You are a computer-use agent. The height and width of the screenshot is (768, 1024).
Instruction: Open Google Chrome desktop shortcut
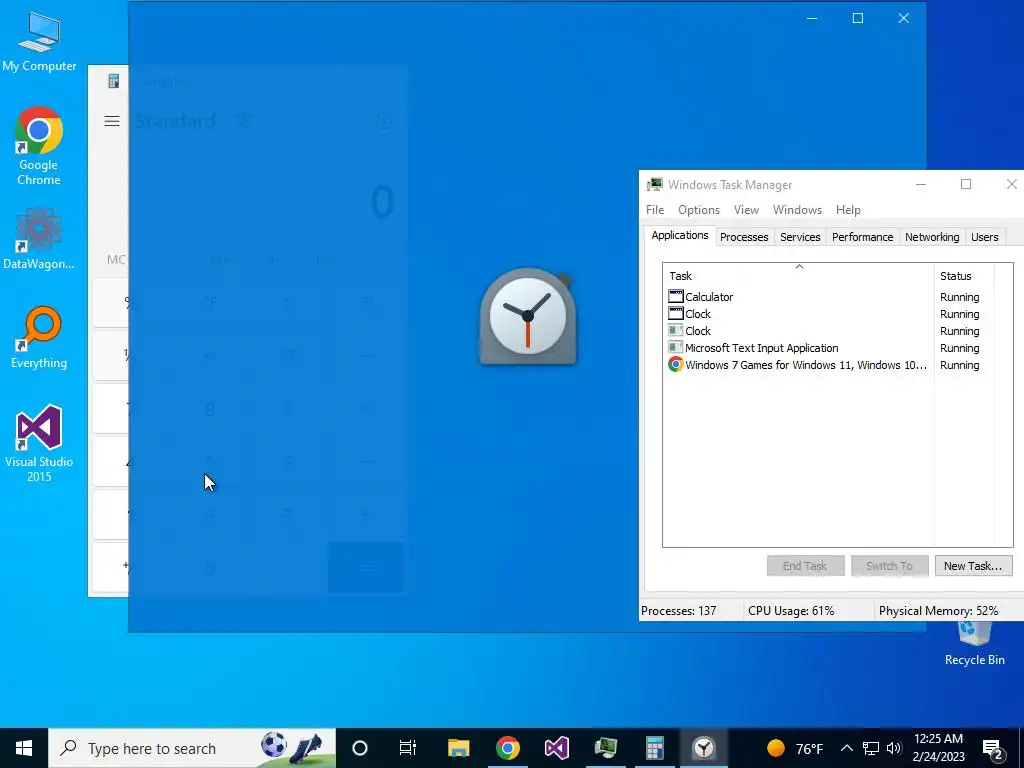[39, 146]
